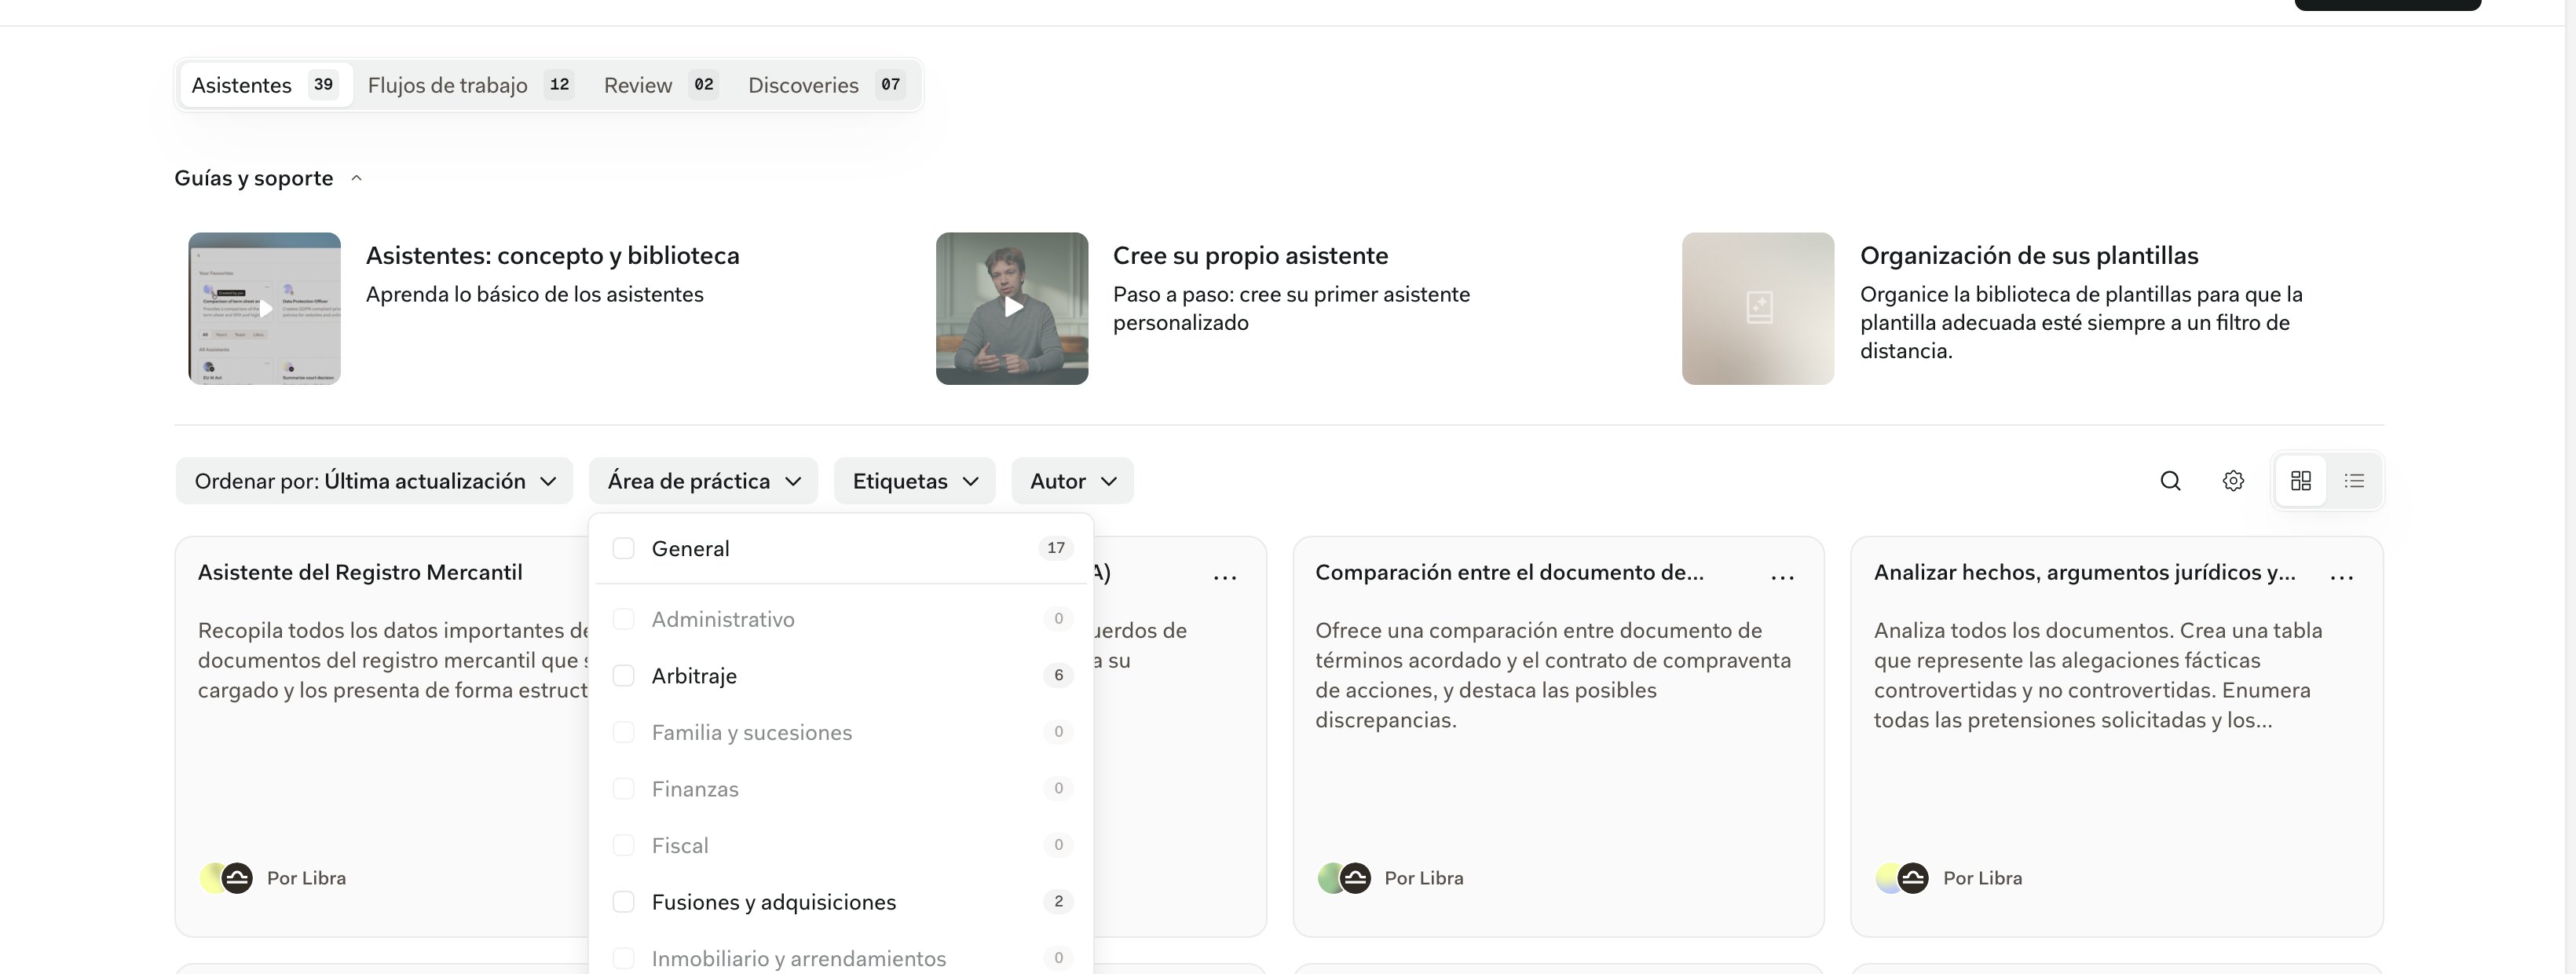
Task: Open the Comparación entre el documento de... card title
Action: 1509,572
